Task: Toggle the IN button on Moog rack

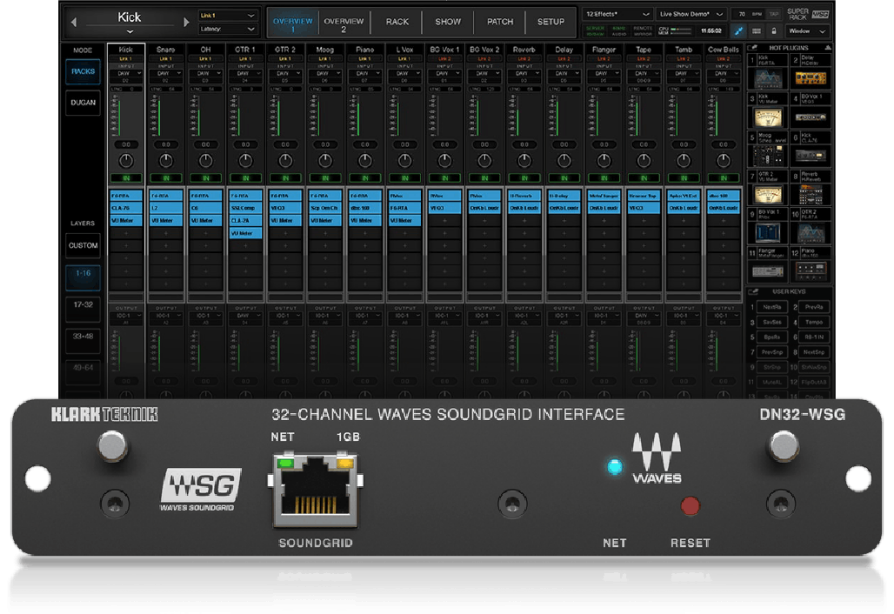Action: [325, 178]
